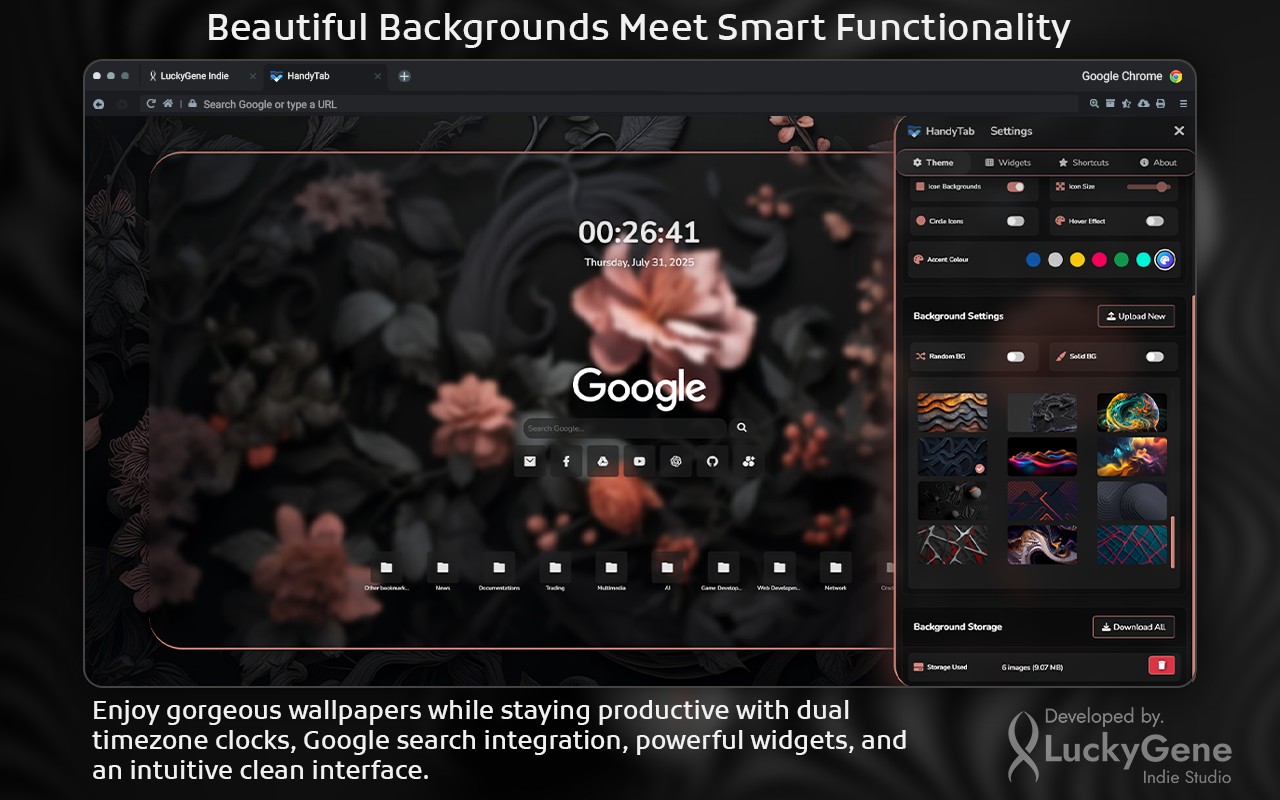Open the Web Development bookmarks folder
The image size is (1280, 800).
pos(779,568)
